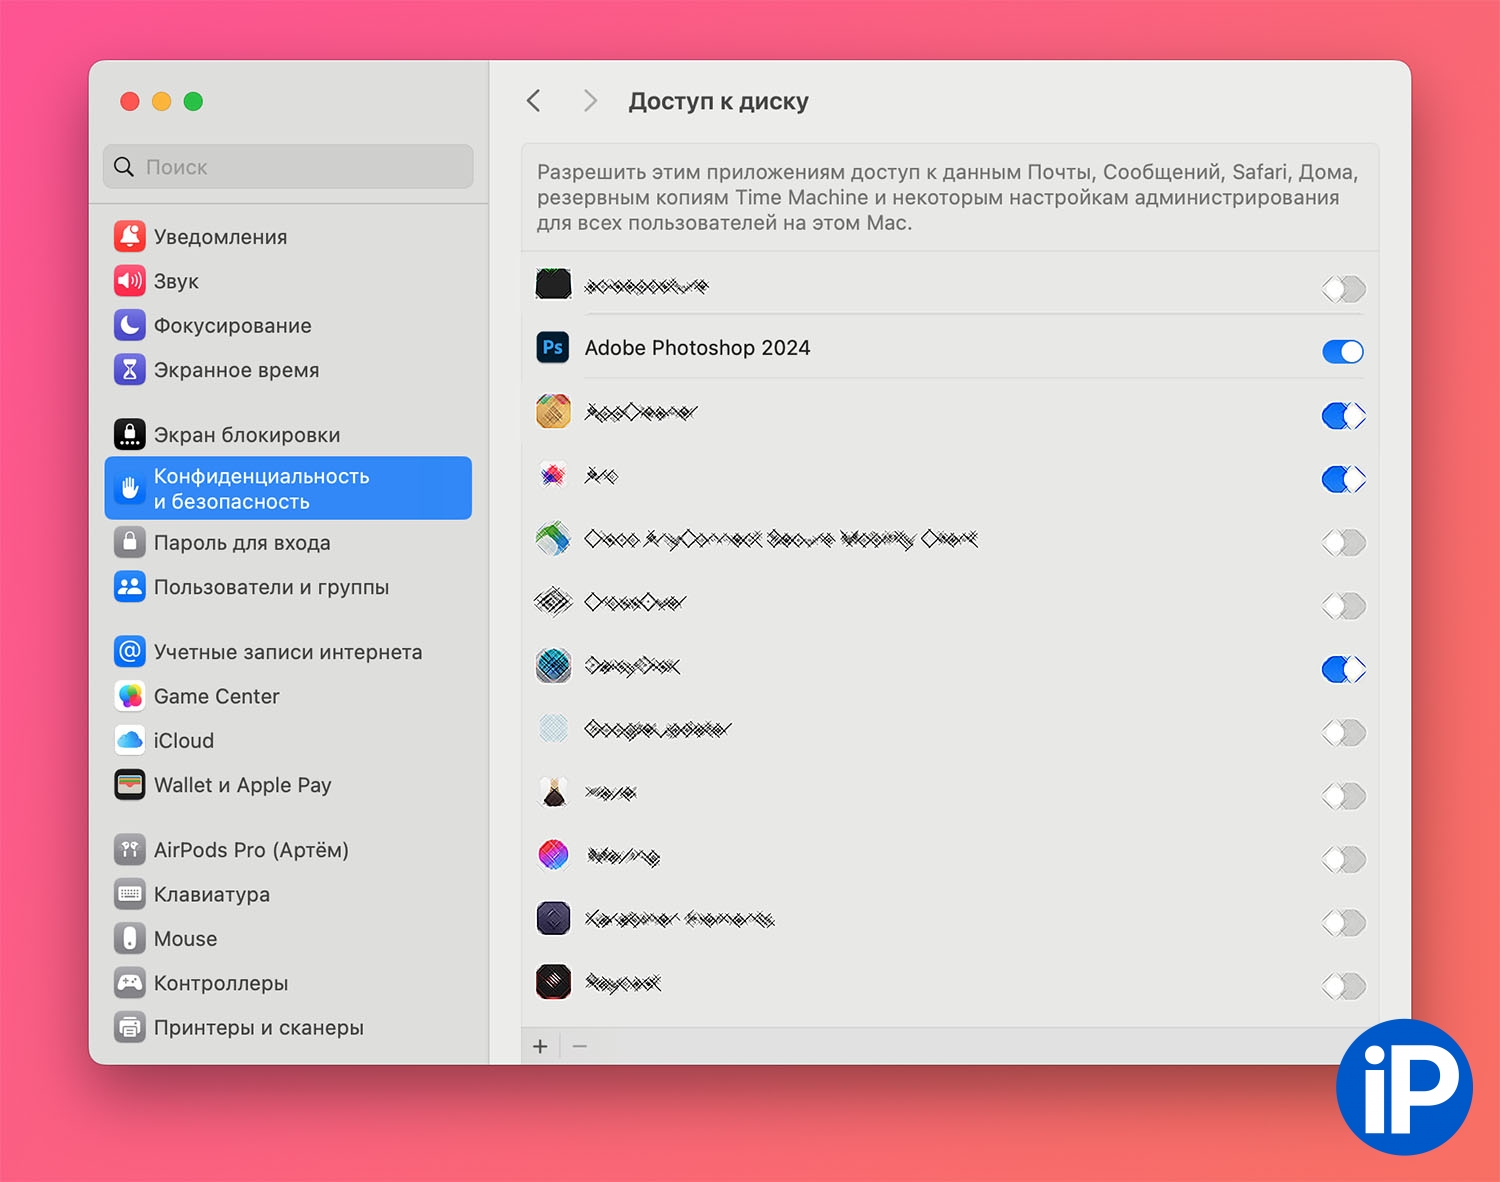Viewport: 1500px width, 1182px height.
Task: Add an app with the plus button
Action: (x=540, y=1046)
